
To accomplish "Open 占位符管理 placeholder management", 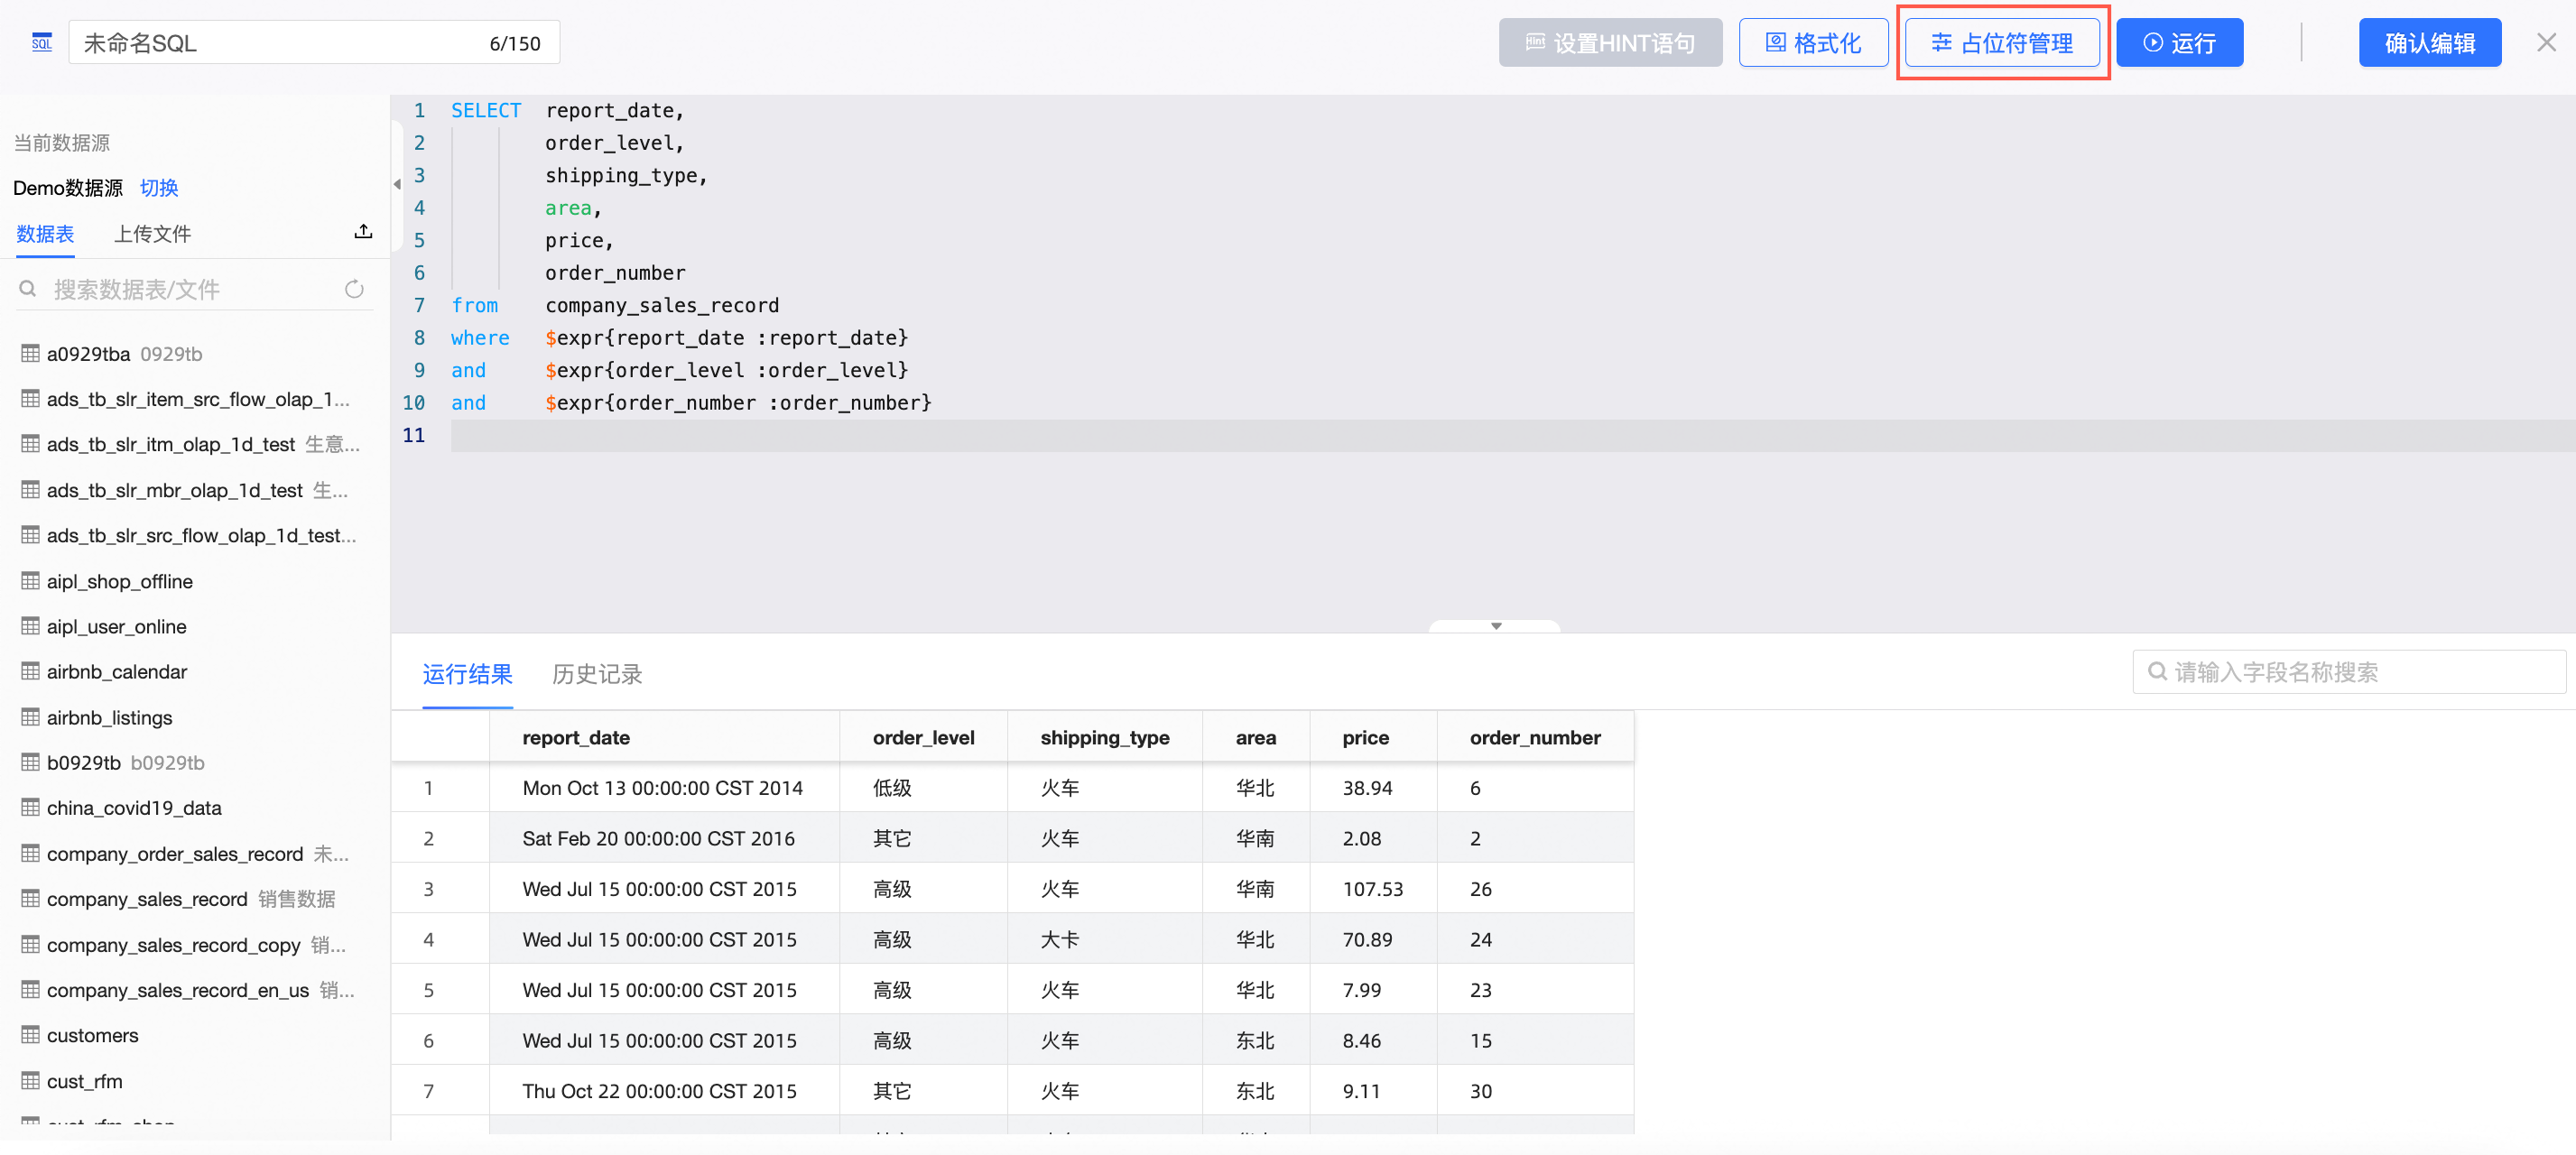I will (2002, 43).
